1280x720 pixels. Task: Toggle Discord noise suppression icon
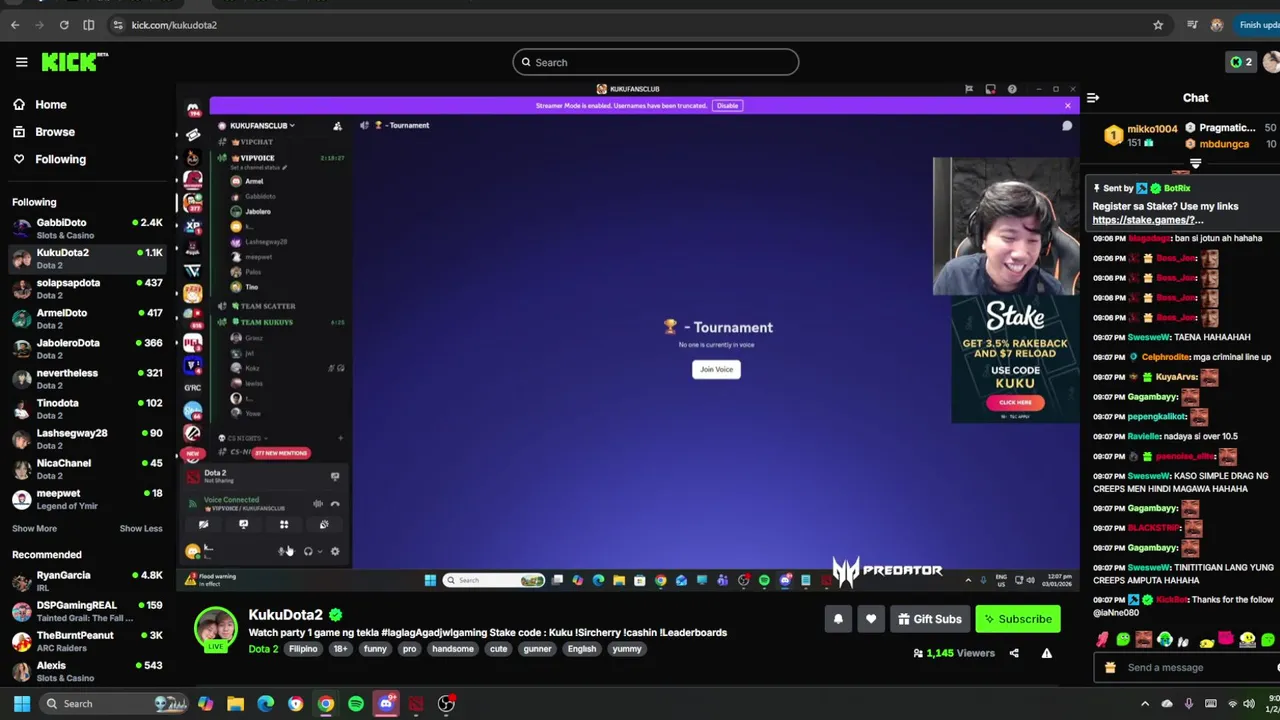[x=318, y=504]
